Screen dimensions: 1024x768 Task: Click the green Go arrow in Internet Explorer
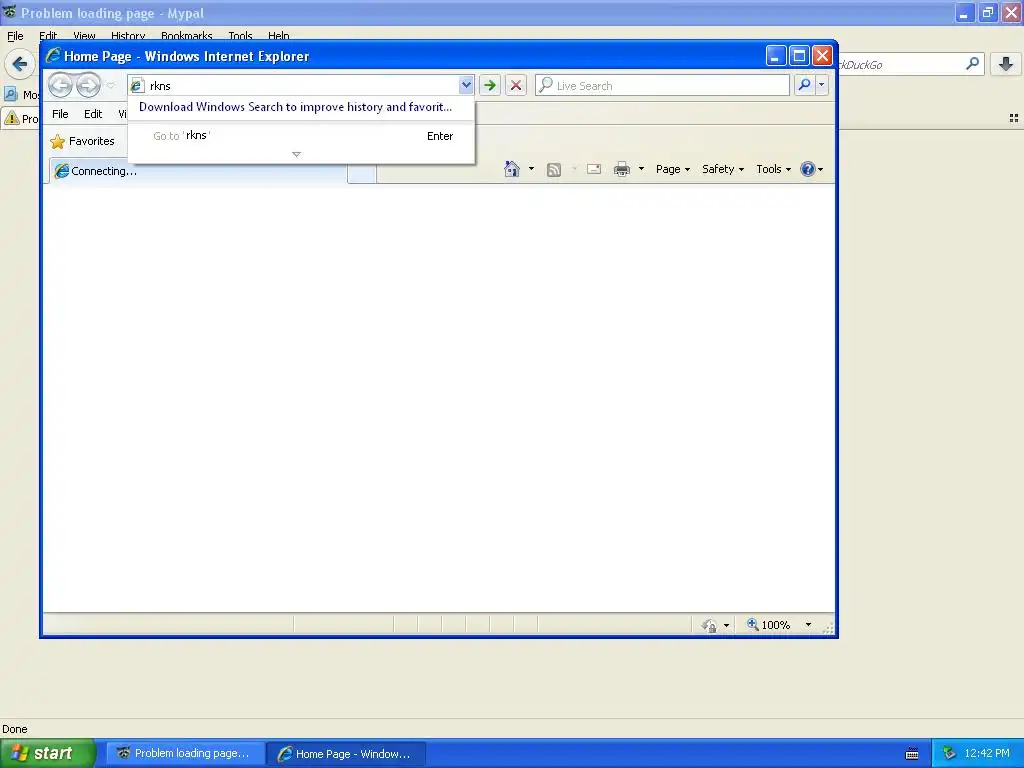pyautogui.click(x=489, y=86)
